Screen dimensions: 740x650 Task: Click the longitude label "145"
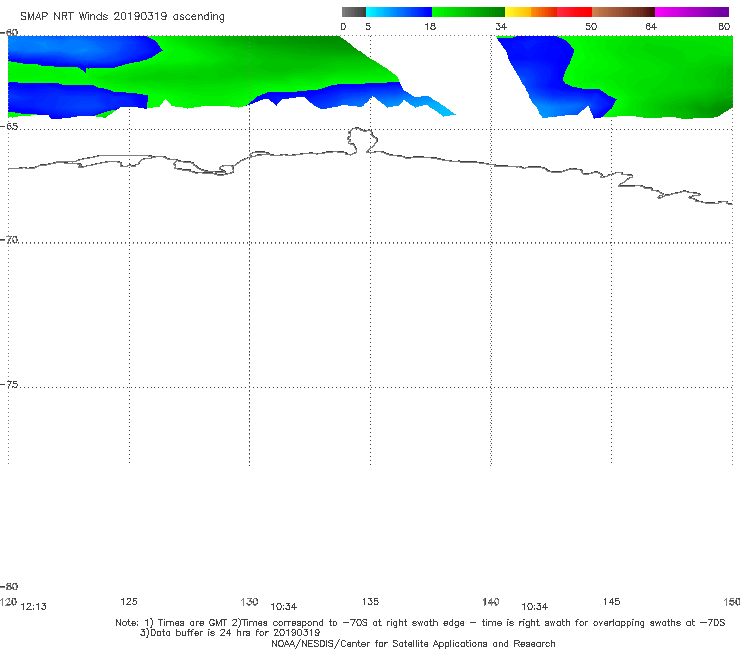click(612, 602)
